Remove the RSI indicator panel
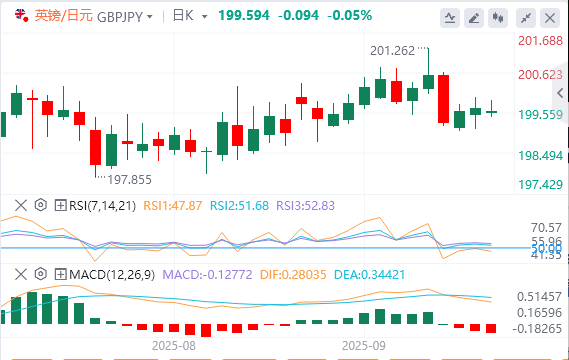Image resolution: width=569 pixels, height=360 pixels. (21, 205)
